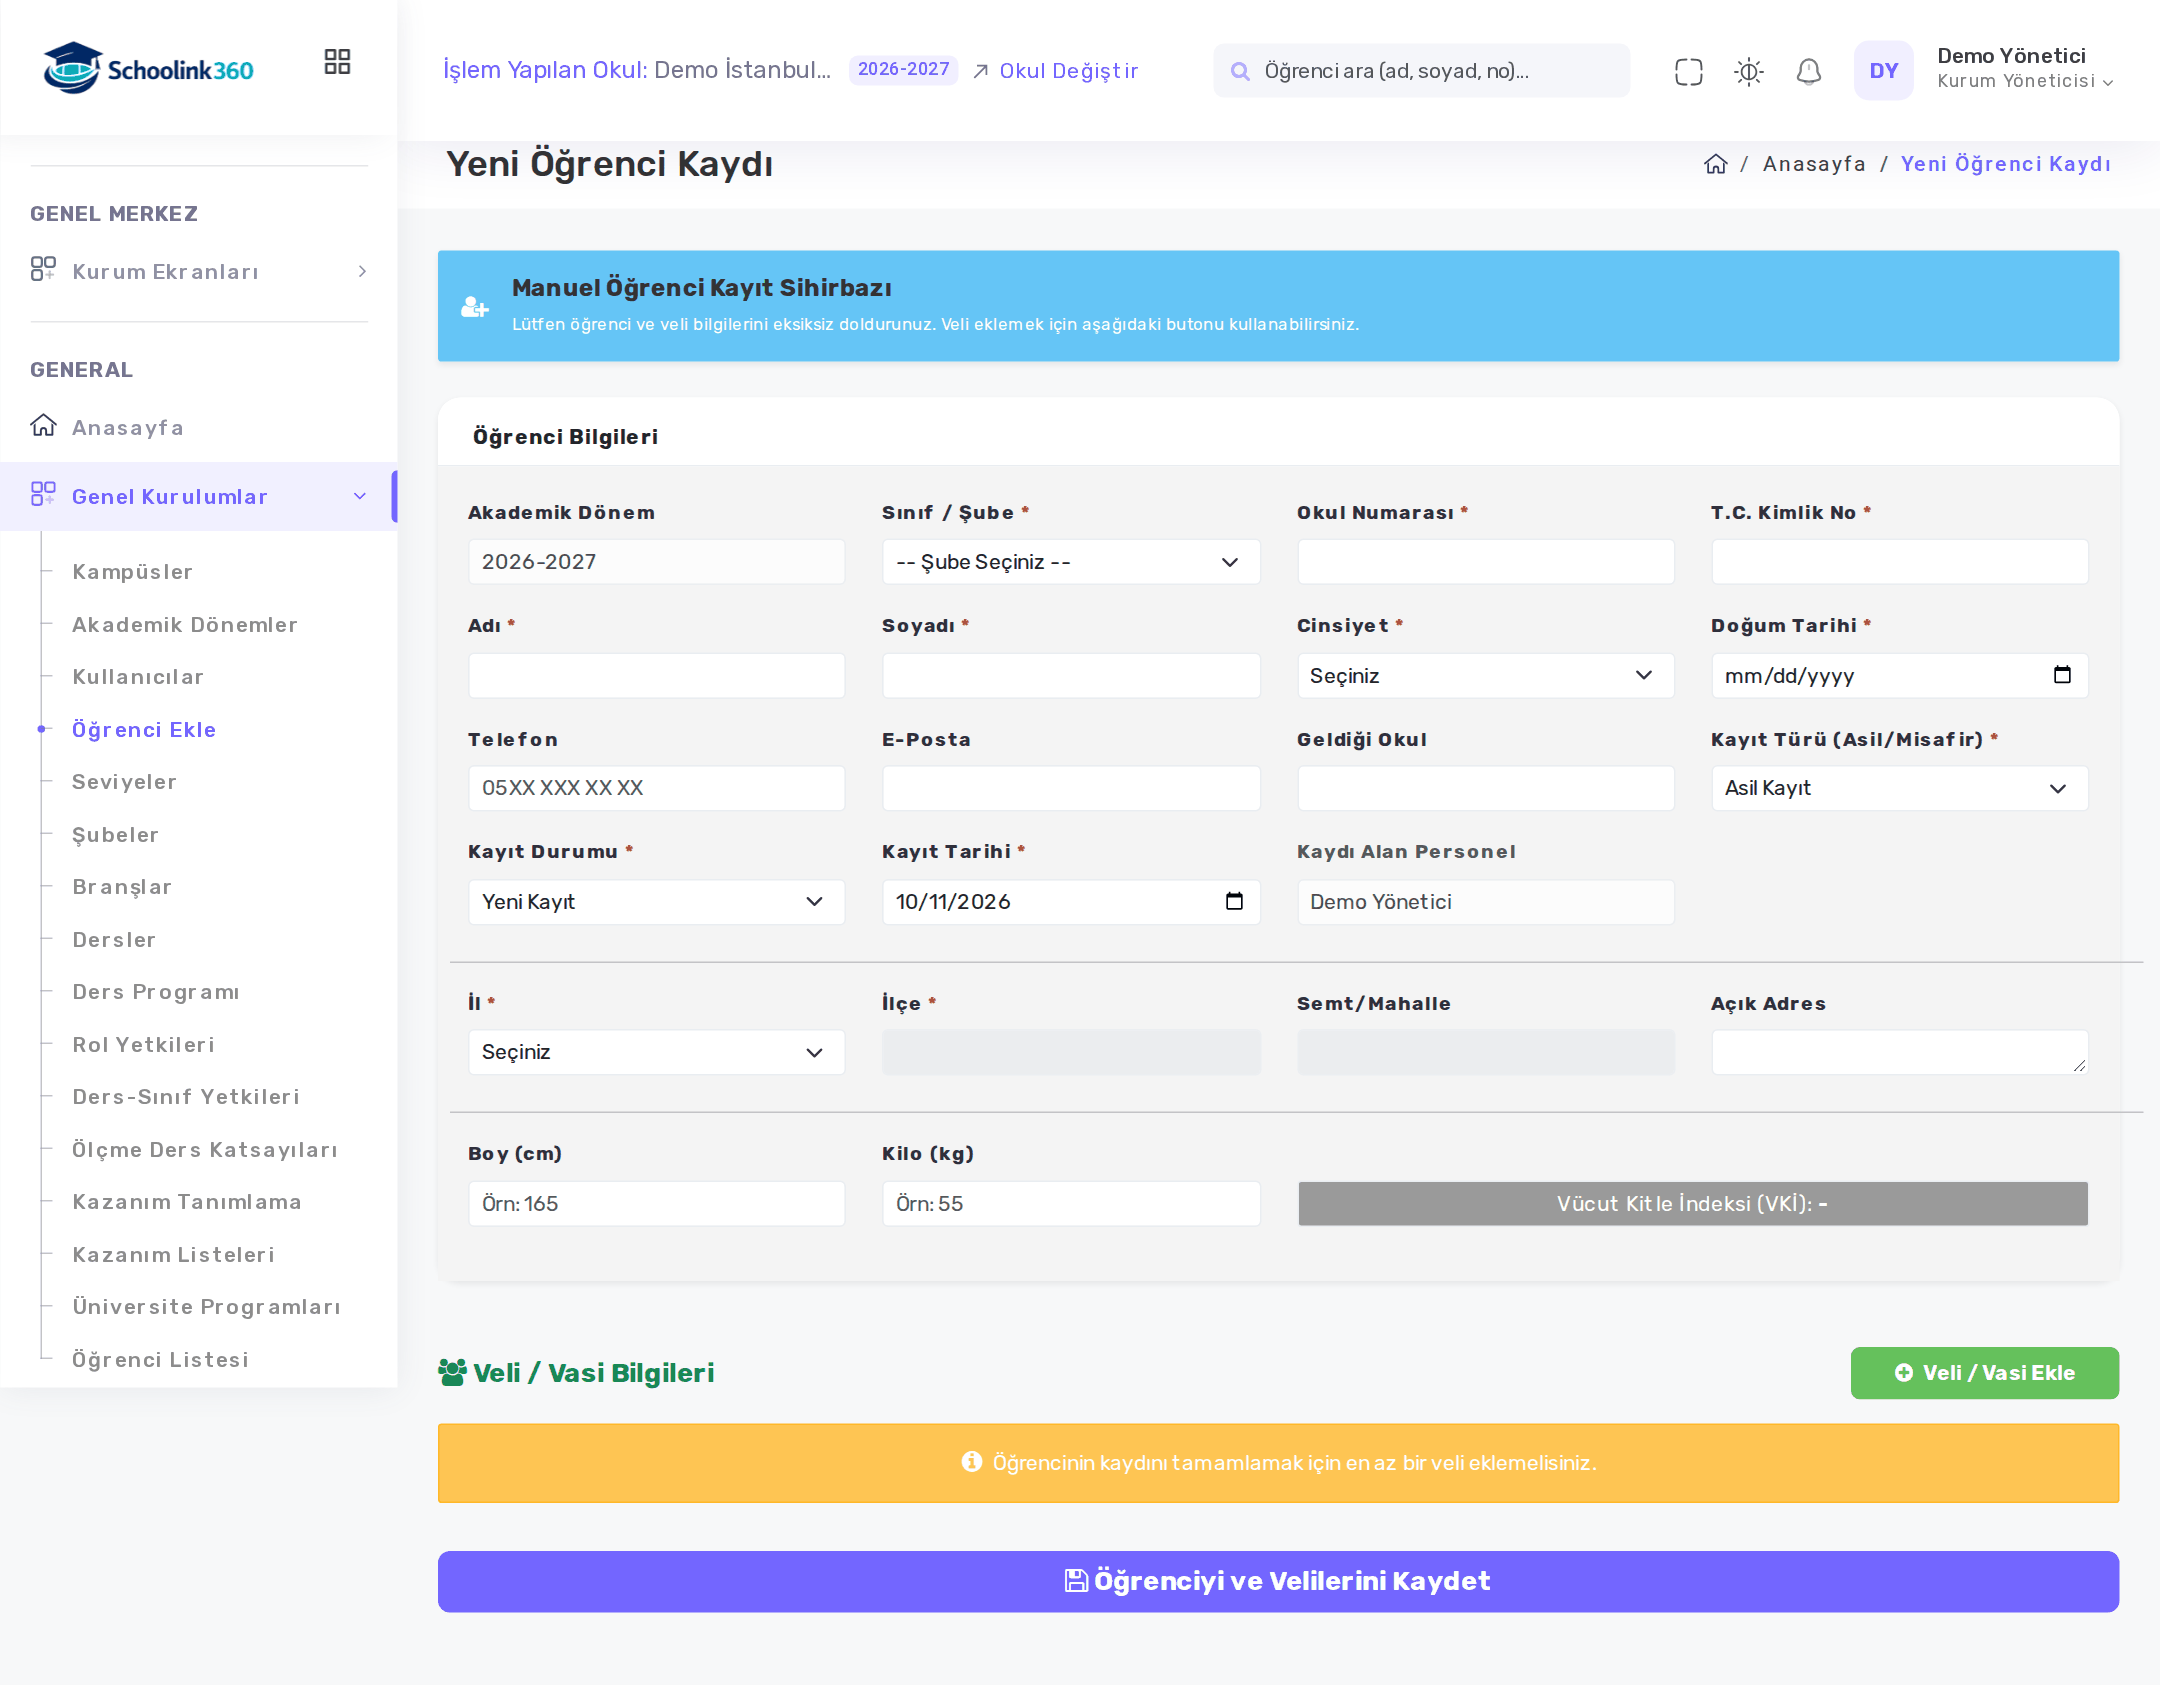Focus the student search box
This screenshot has height=1685, width=2160.
click(1421, 71)
